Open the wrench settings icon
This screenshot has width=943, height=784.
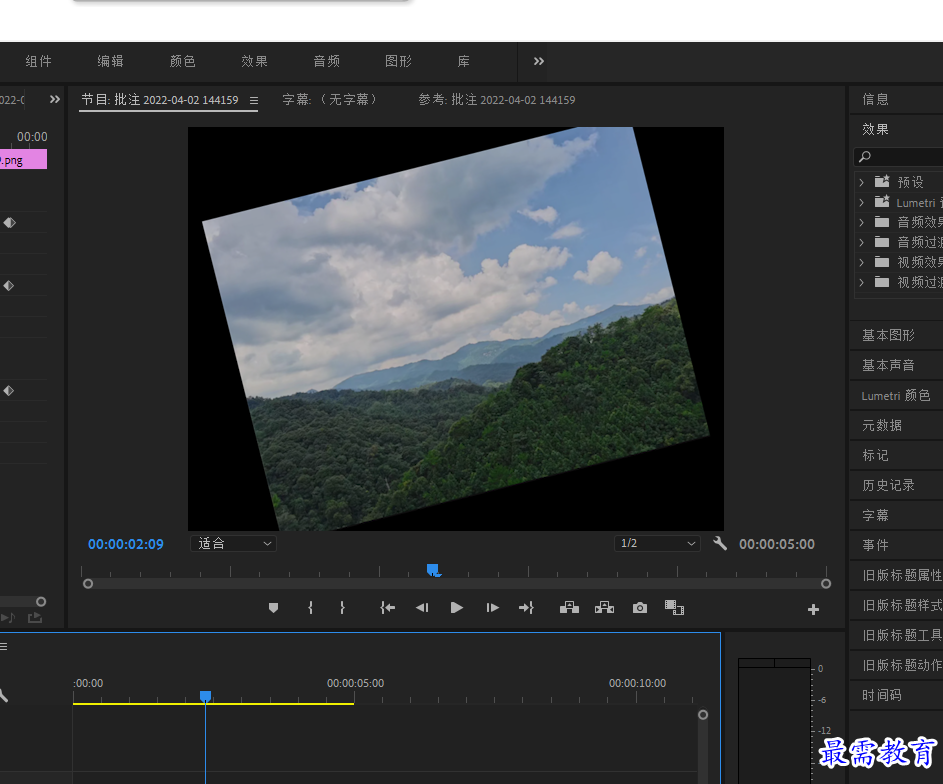point(720,544)
